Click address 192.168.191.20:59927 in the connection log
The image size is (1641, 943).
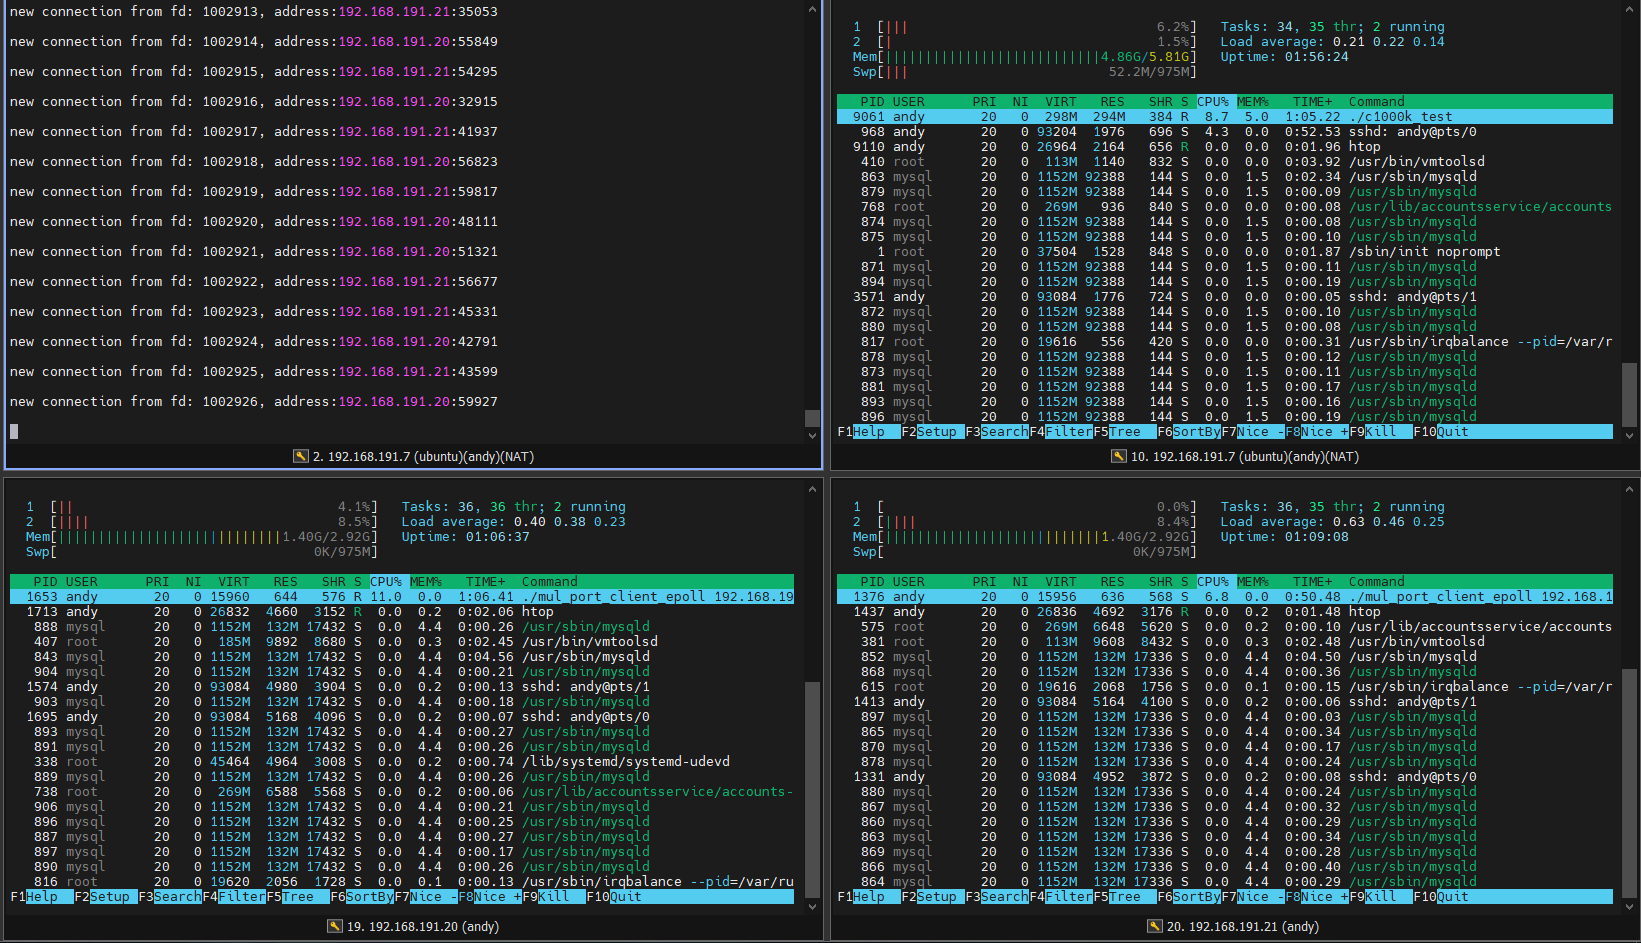[418, 402]
